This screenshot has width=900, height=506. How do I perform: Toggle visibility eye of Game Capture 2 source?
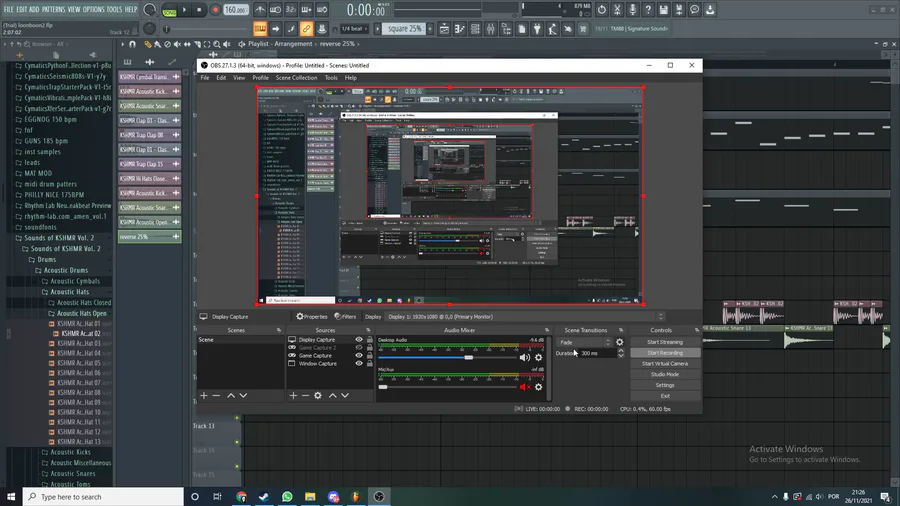coord(359,348)
